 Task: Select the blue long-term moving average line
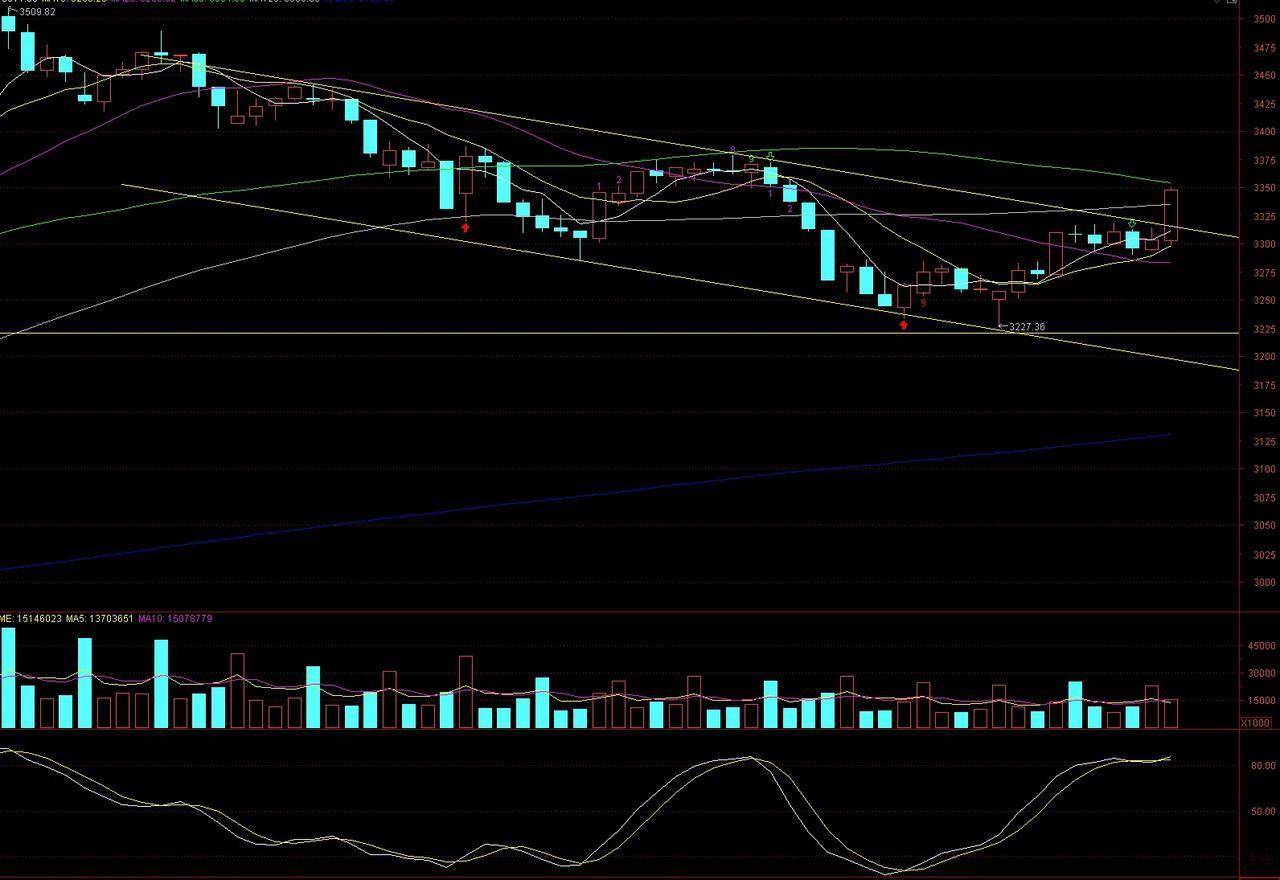(x=585, y=497)
